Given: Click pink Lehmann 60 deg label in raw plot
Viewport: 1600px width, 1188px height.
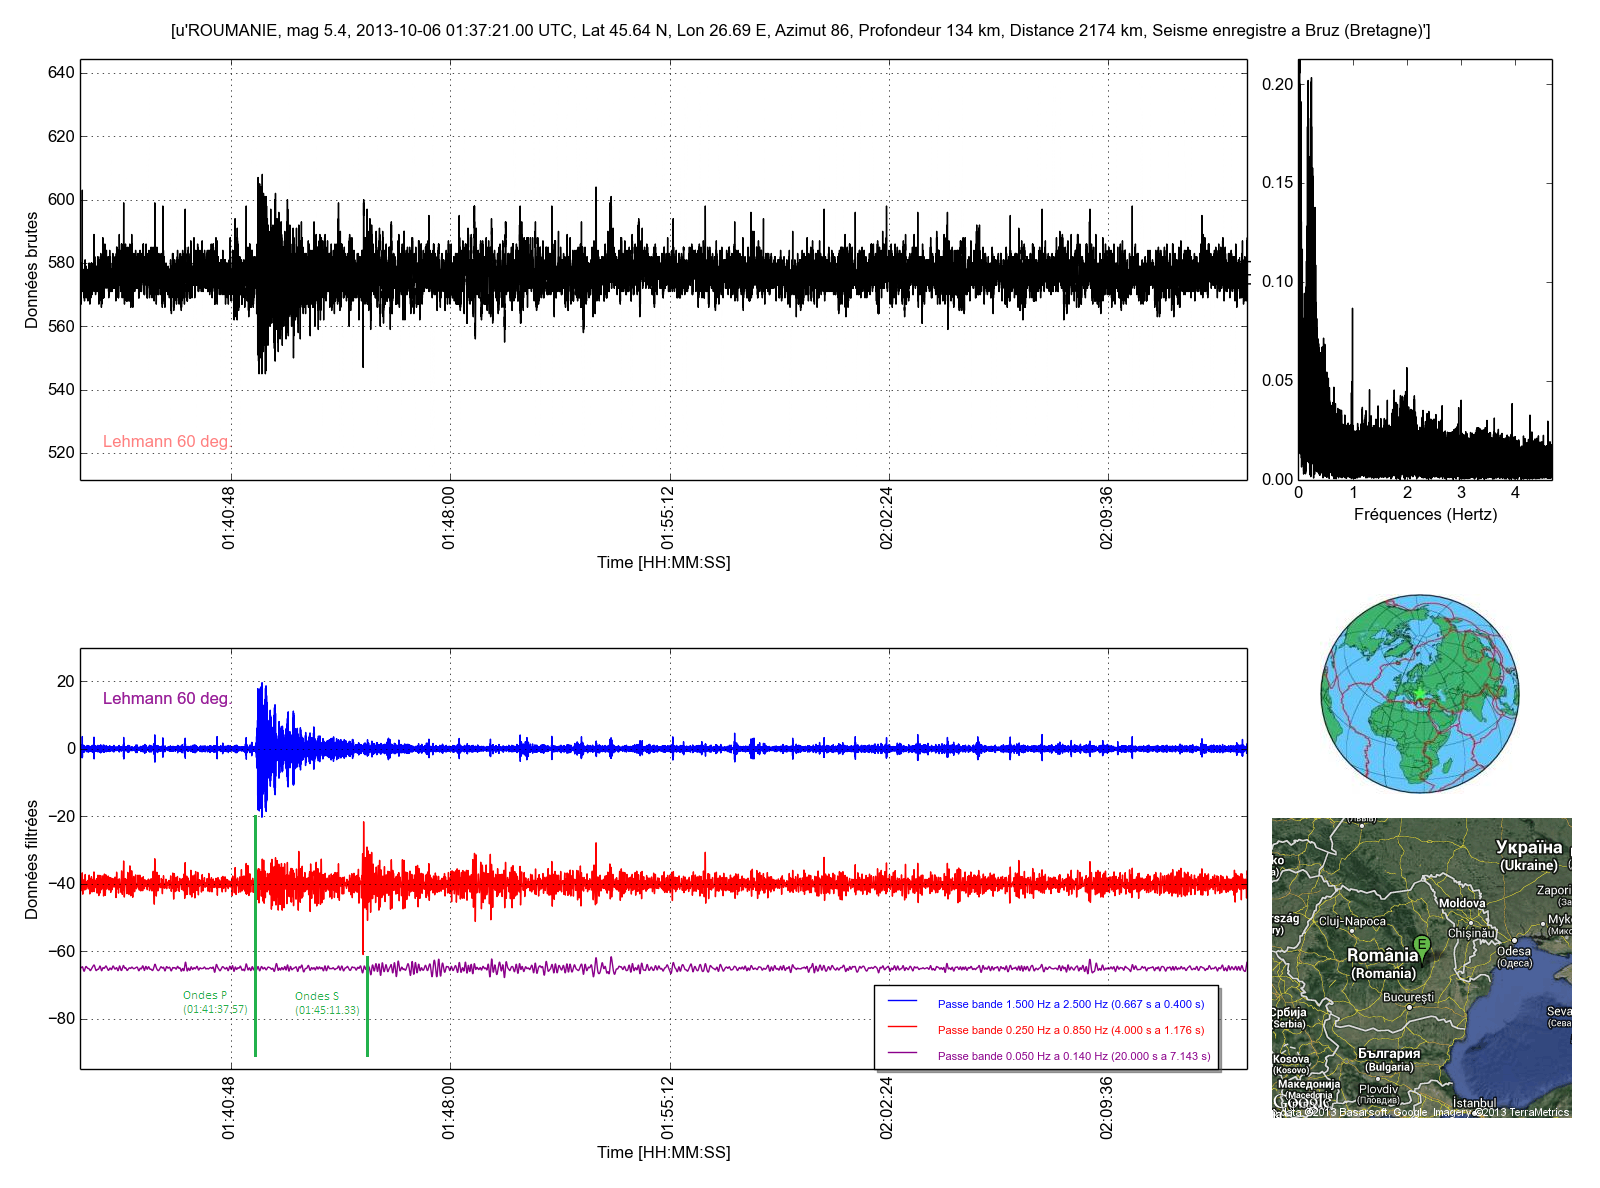Looking at the screenshot, I should pyautogui.click(x=166, y=442).
